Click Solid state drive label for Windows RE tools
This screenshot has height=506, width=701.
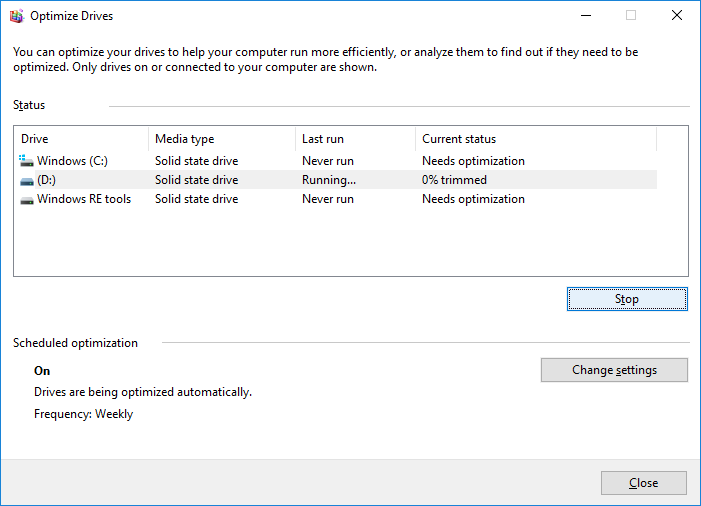[x=196, y=199]
